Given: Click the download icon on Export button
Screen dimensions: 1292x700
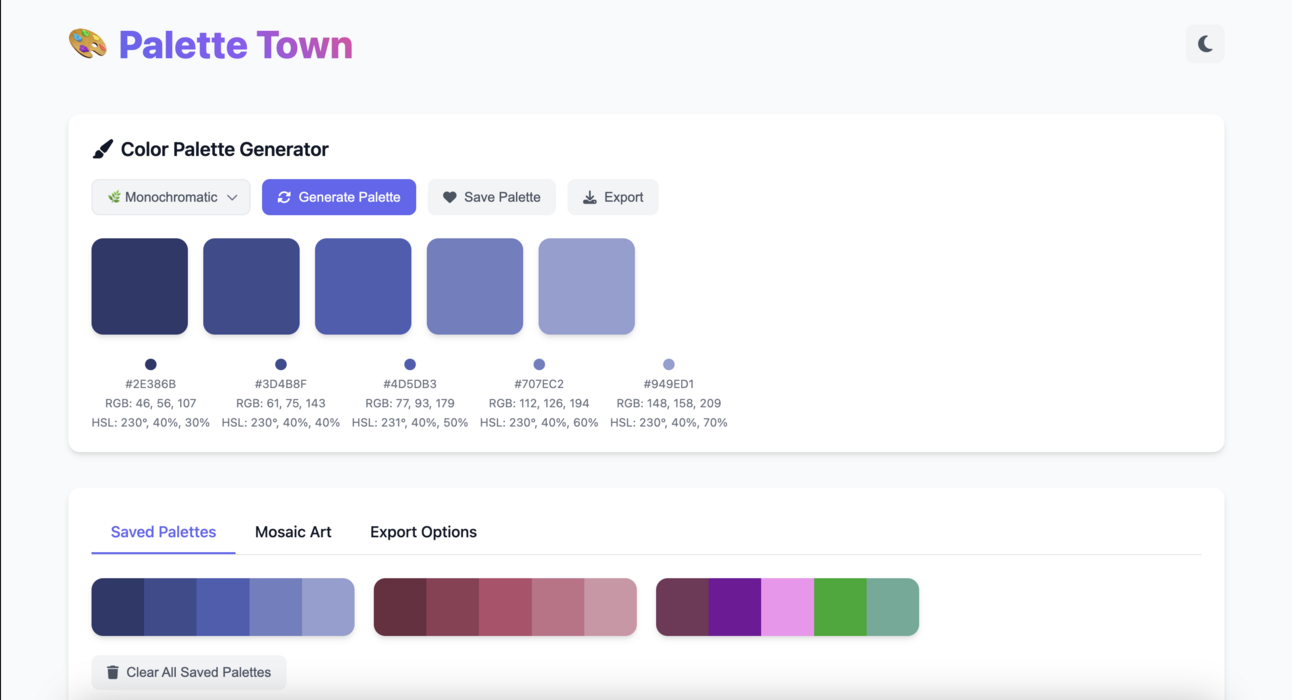Looking at the screenshot, I should click(x=589, y=197).
